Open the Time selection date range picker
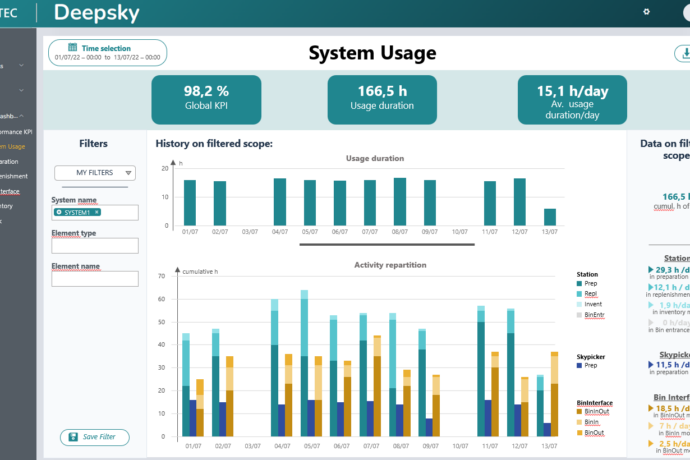Viewport: 690px width, 460px height. (x=107, y=53)
